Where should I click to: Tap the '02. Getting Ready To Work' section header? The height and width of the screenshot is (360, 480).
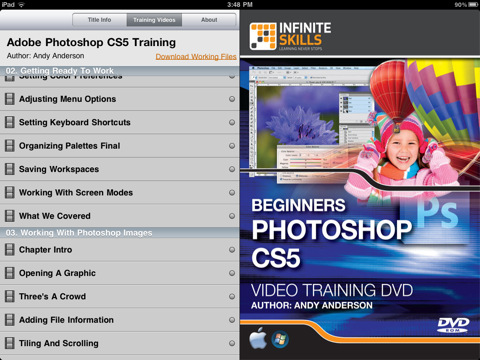[119, 71]
